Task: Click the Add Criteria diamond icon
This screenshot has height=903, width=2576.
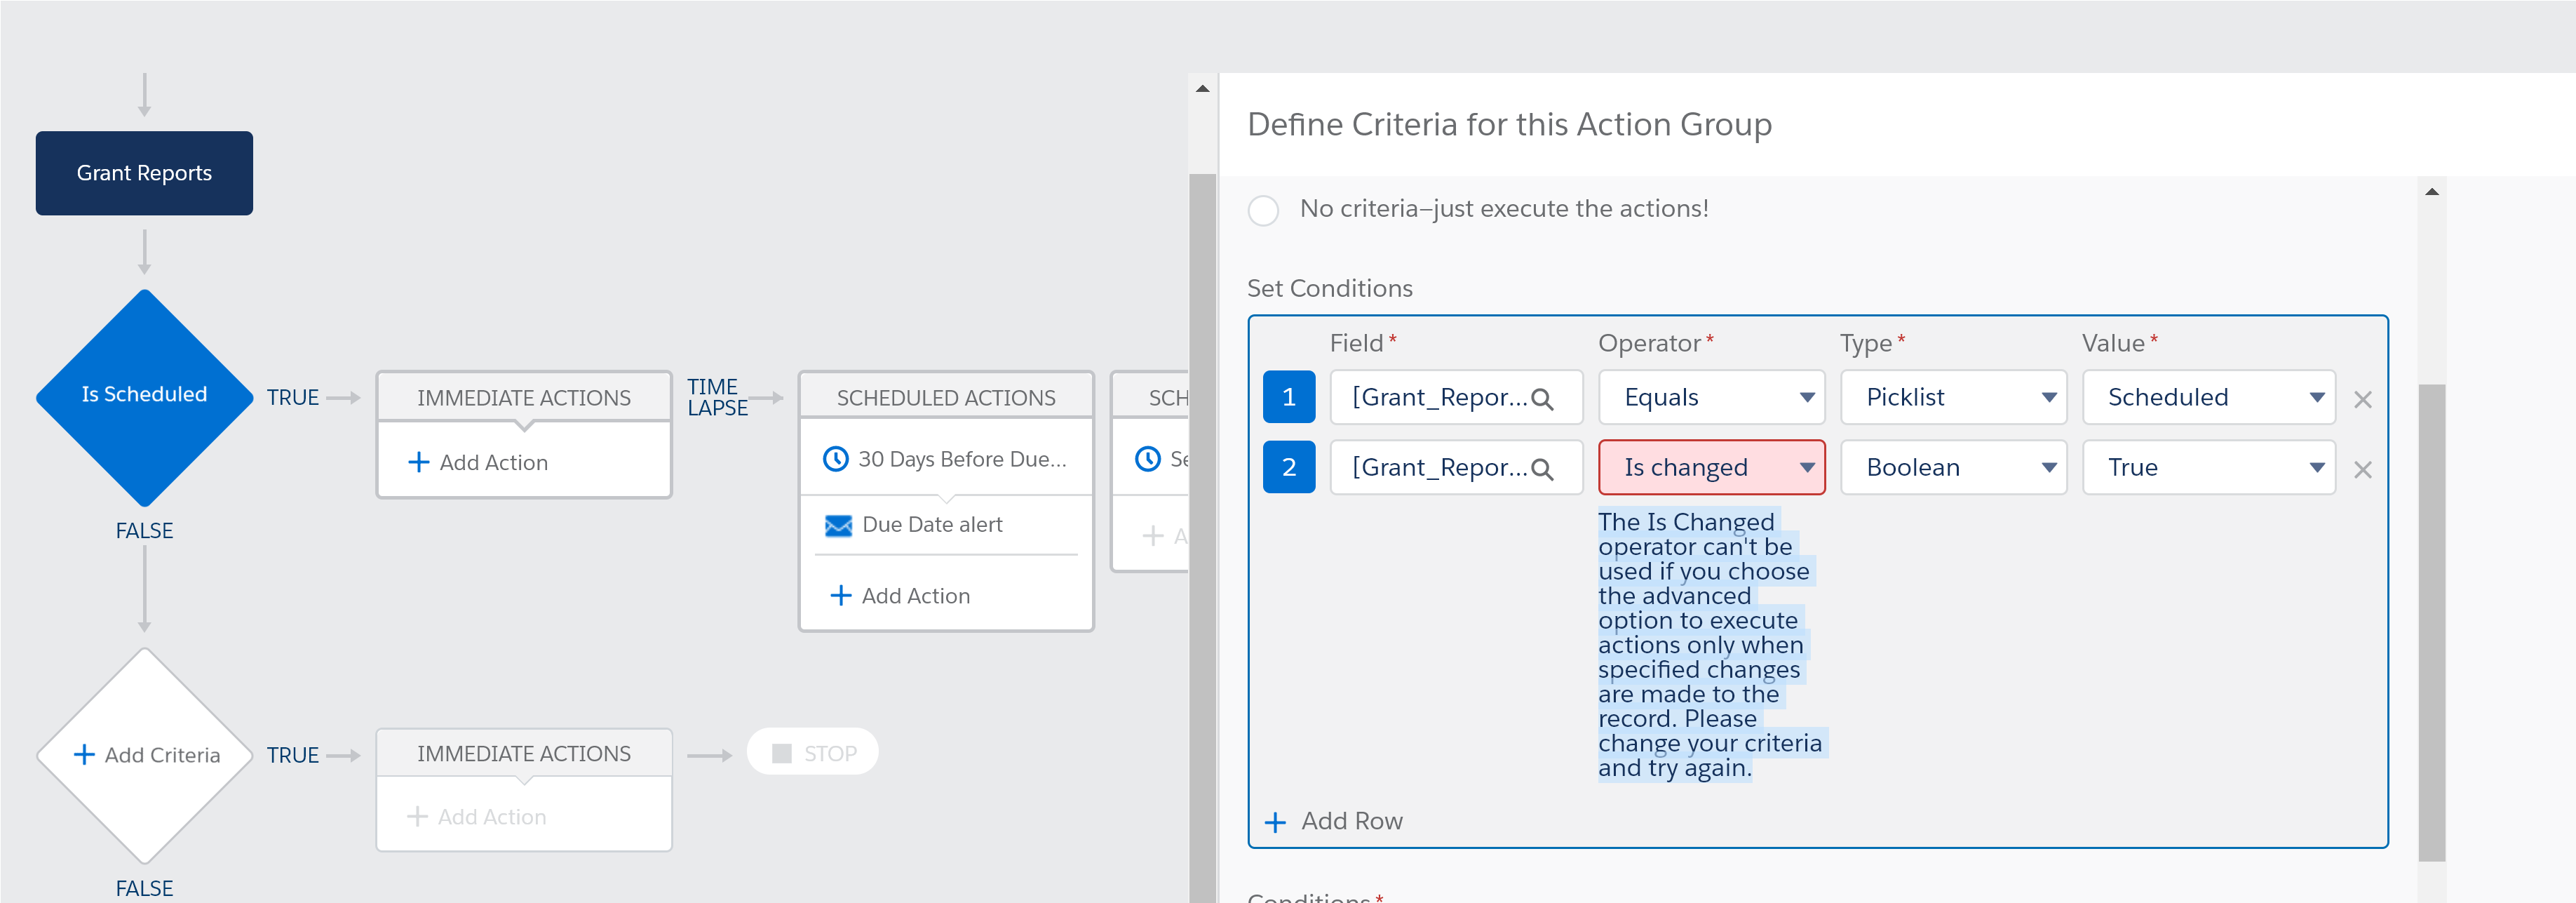Action: [x=144, y=755]
